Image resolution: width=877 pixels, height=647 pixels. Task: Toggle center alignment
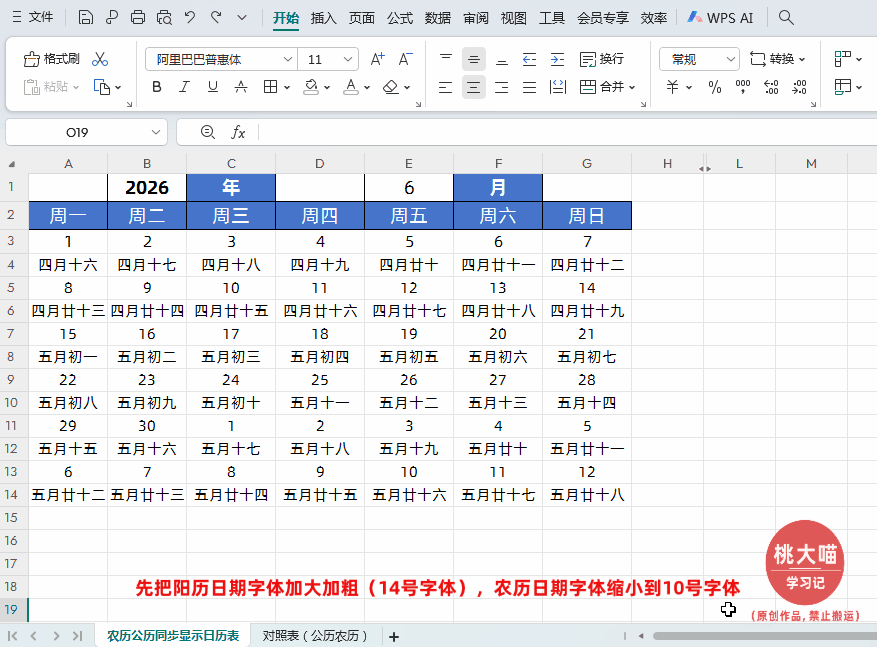pyautogui.click(x=471, y=87)
